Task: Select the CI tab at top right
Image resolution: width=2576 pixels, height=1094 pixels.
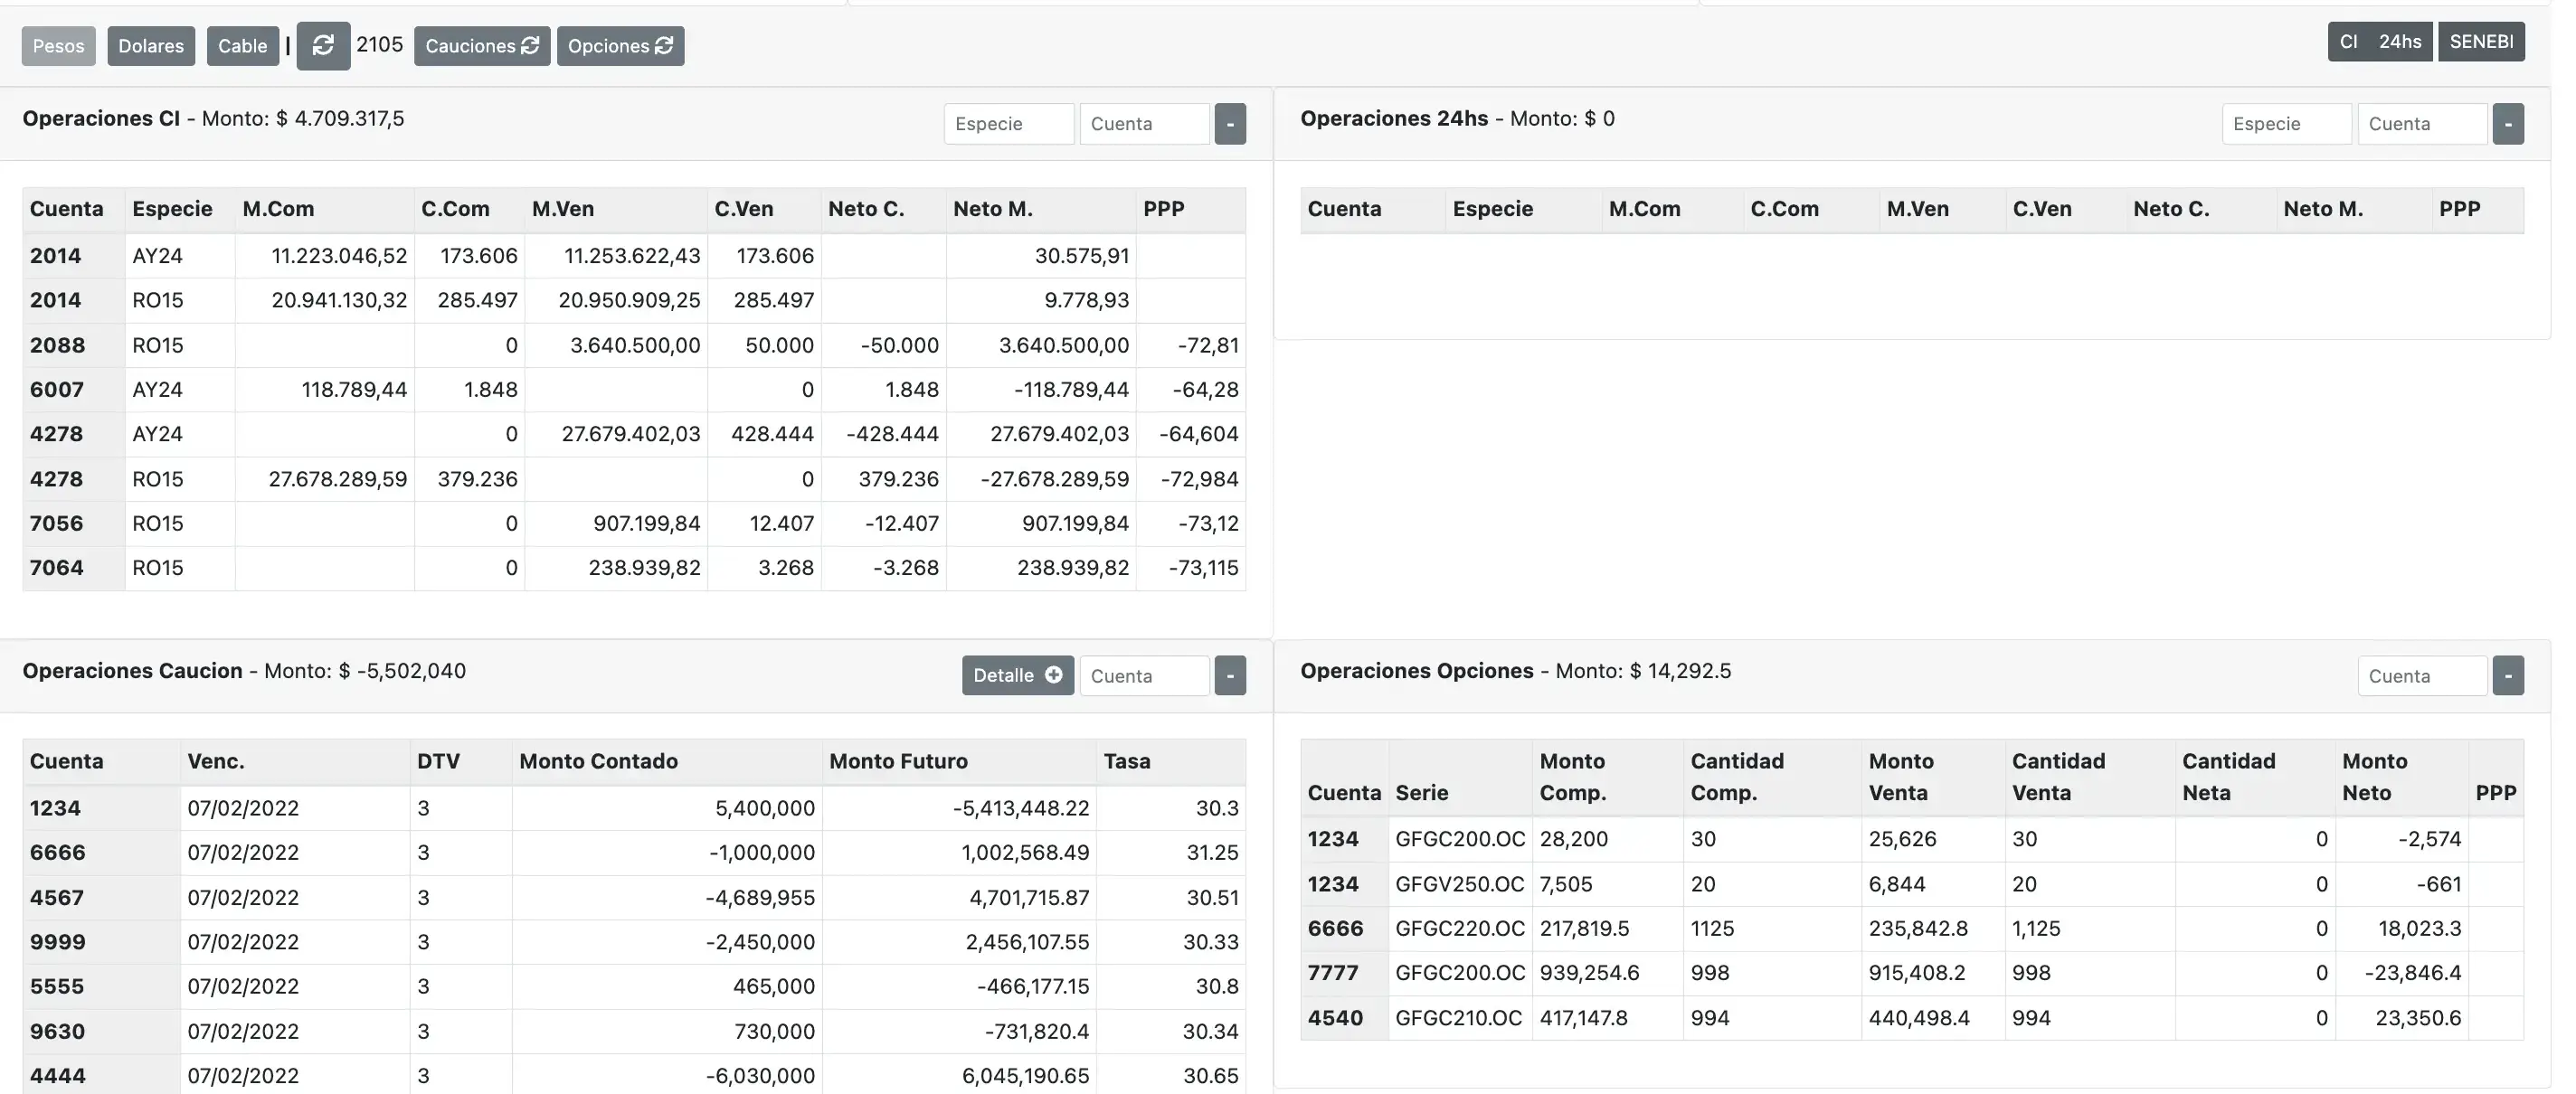Action: pos(2349,42)
